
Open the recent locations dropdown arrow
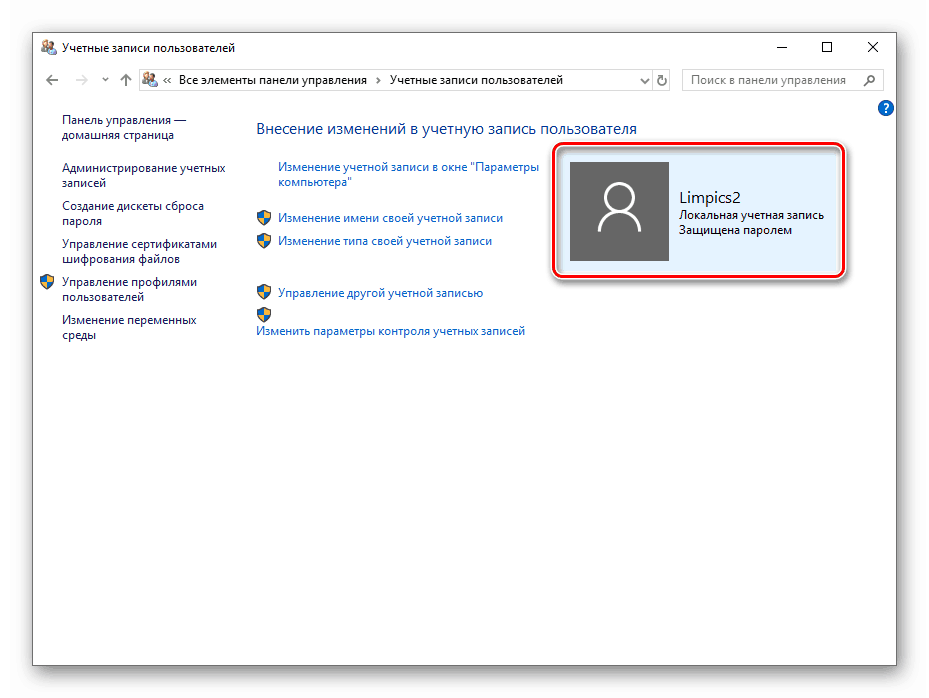(x=105, y=80)
